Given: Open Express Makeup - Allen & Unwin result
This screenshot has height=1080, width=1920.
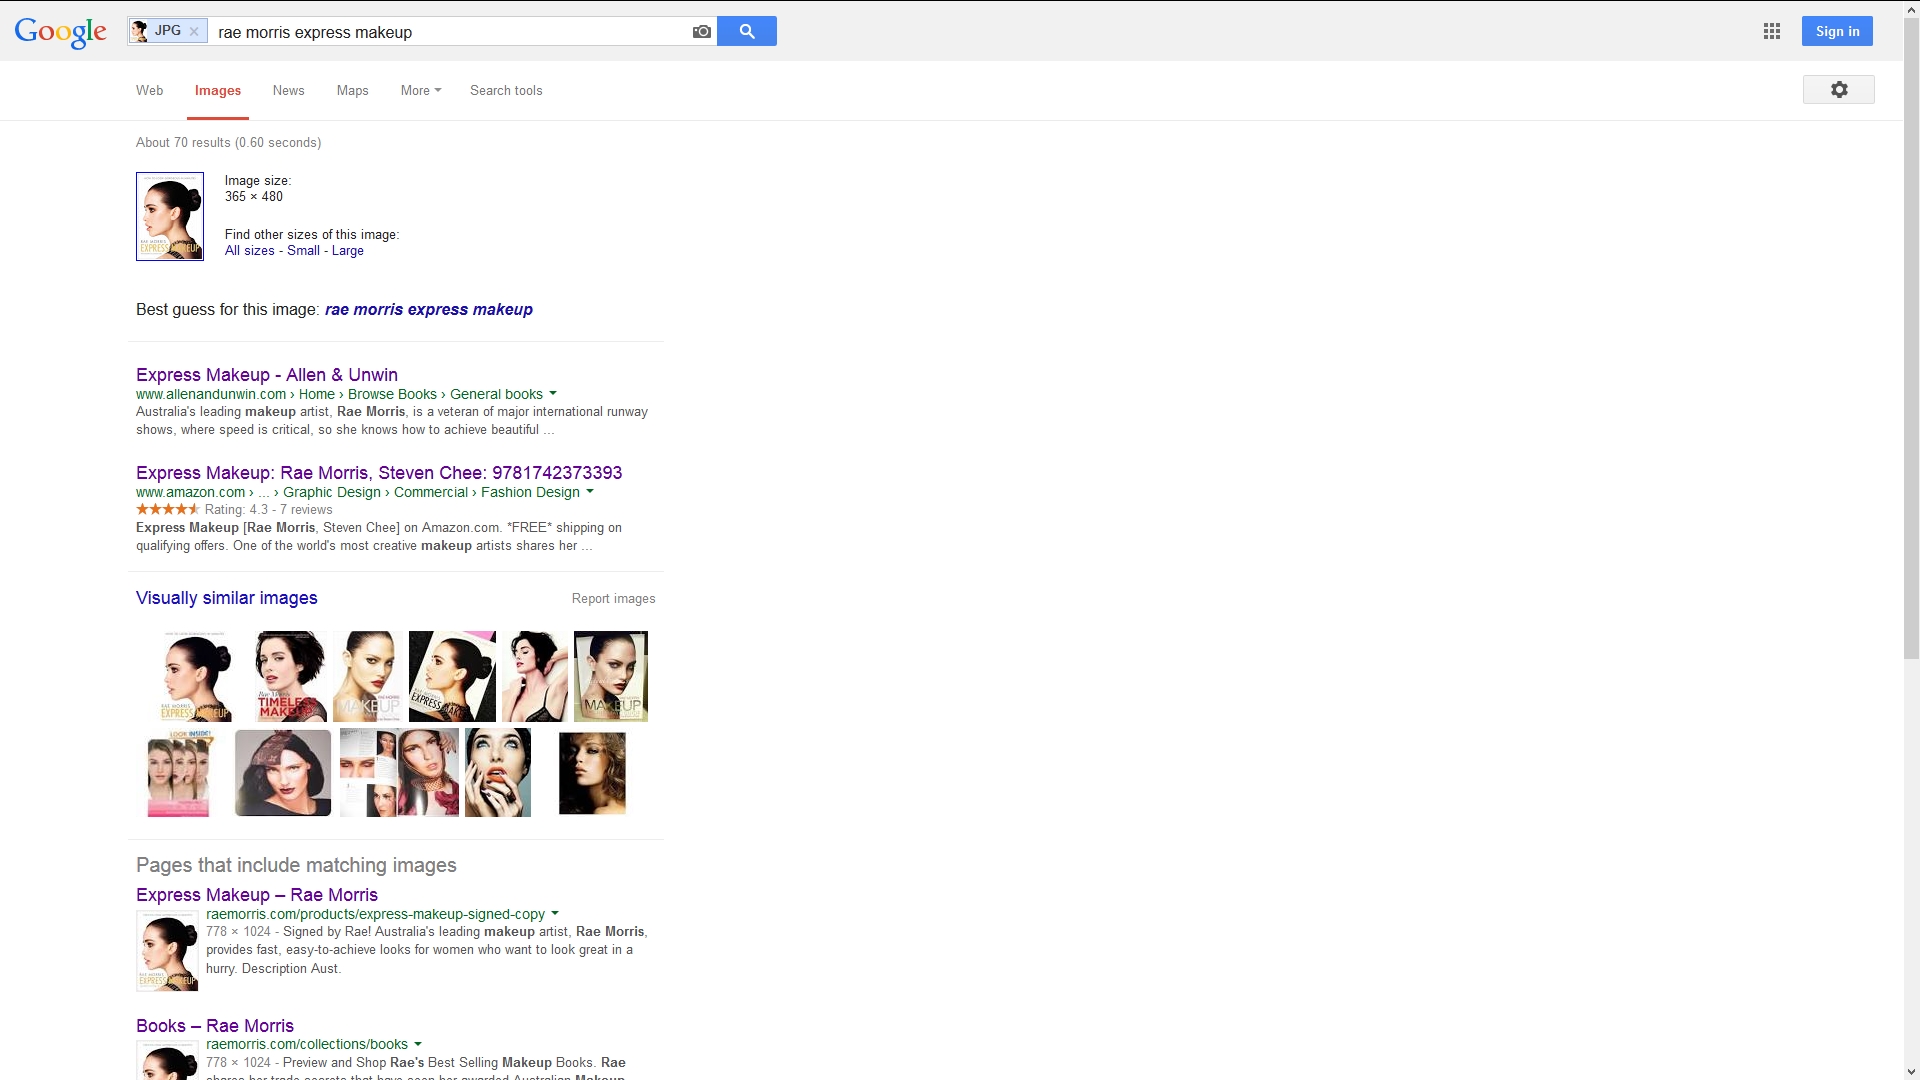Looking at the screenshot, I should point(267,375).
